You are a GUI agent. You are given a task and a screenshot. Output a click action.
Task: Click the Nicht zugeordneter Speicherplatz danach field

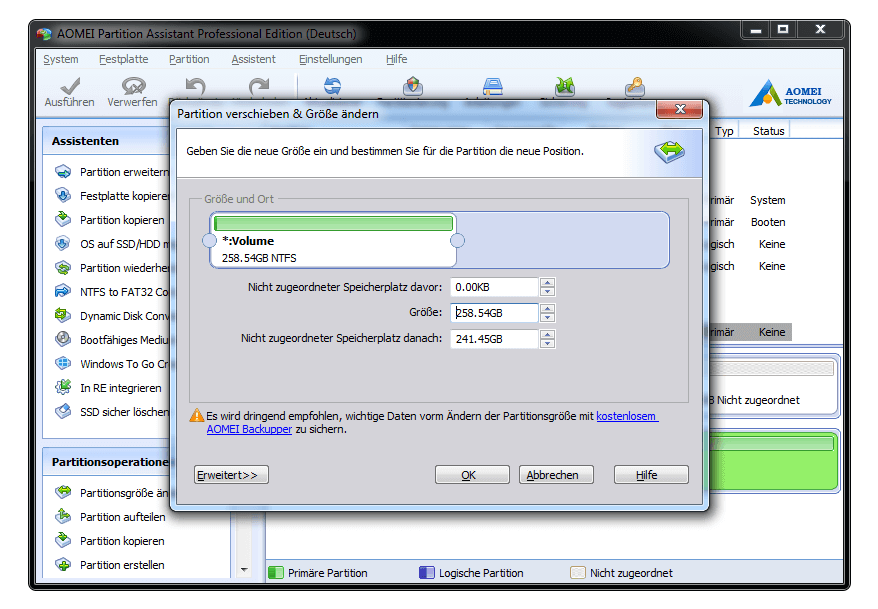pyautogui.click(x=494, y=339)
